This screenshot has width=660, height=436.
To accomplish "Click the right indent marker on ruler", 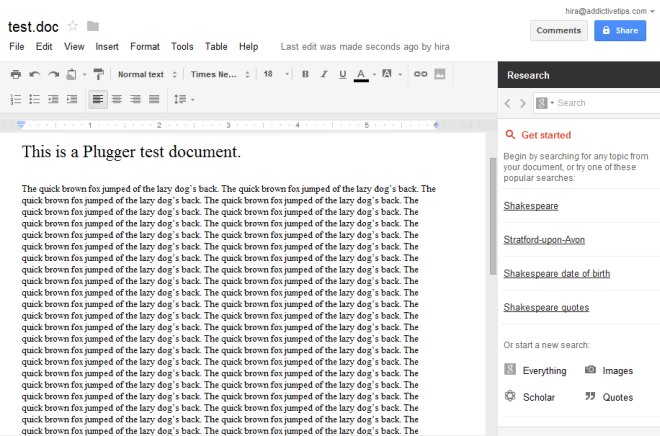I will coord(436,125).
